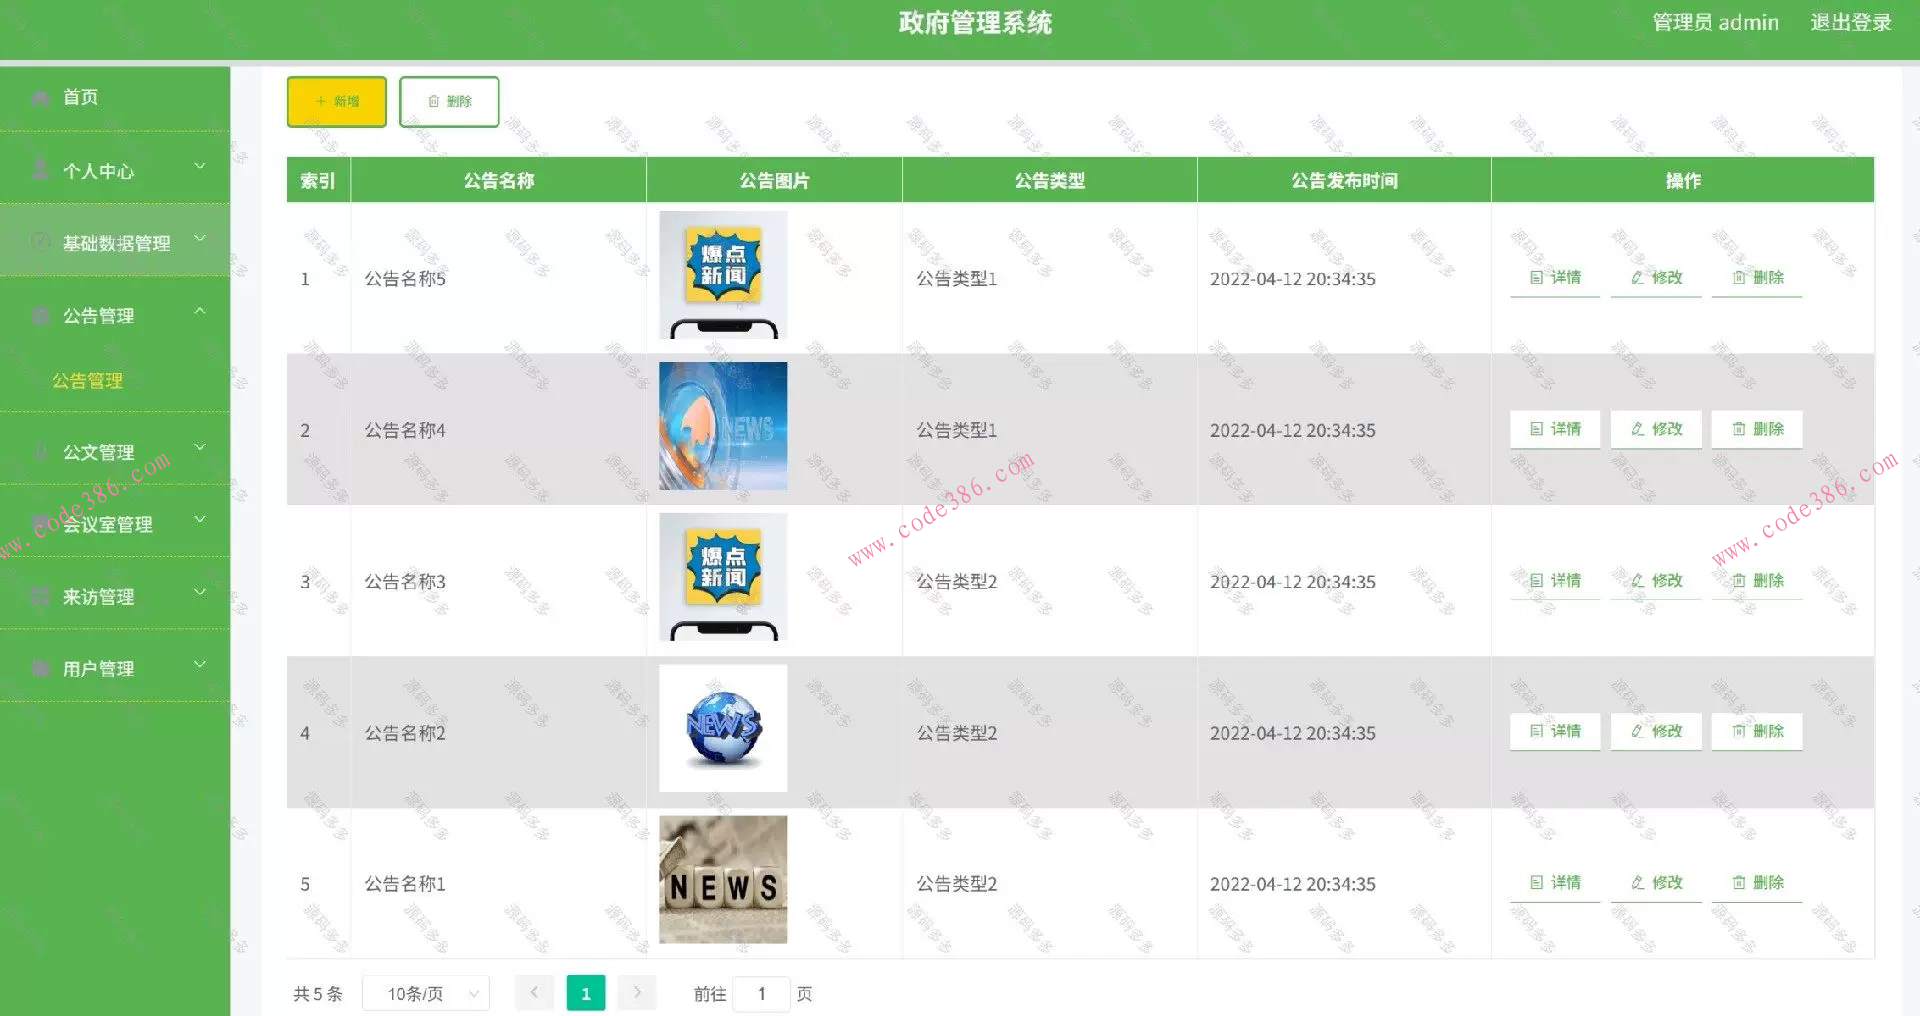This screenshot has height=1016, width=1920.
Task: Click the 会议室管理 sidebar icon
Action: [x=40, y=524]
